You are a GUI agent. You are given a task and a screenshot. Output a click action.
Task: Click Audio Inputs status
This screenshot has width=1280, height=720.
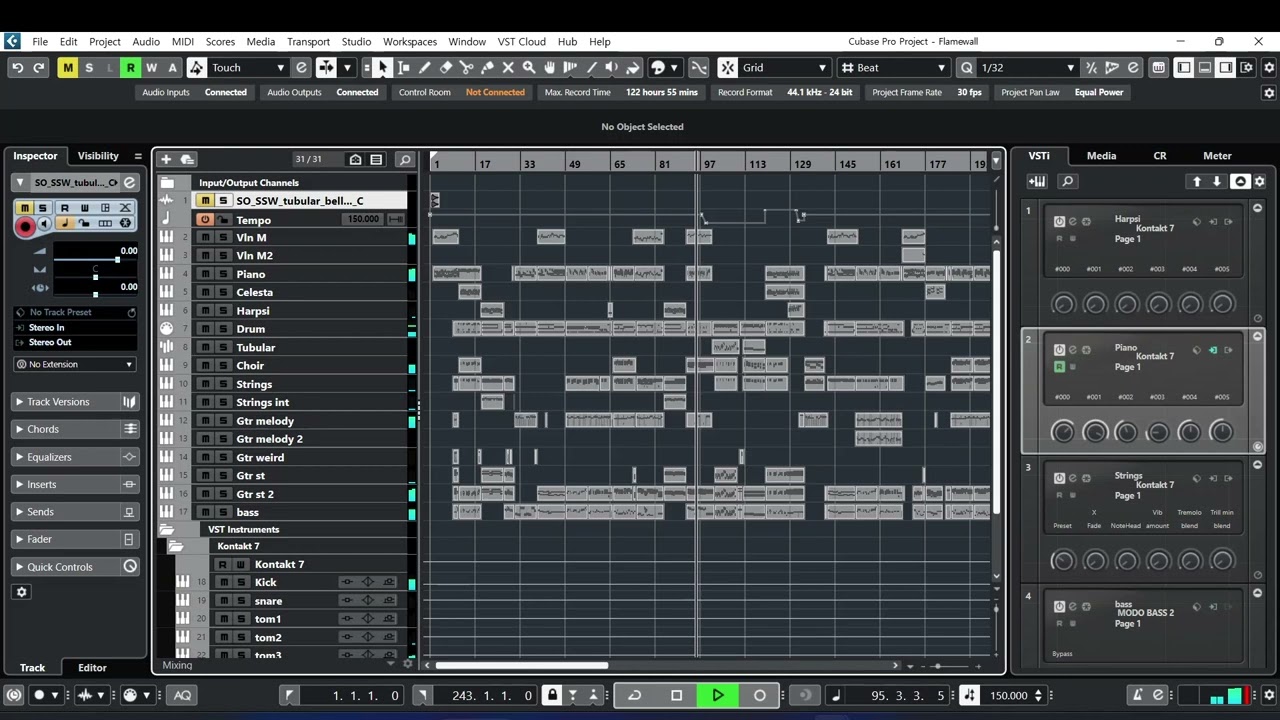click(194, 92)
